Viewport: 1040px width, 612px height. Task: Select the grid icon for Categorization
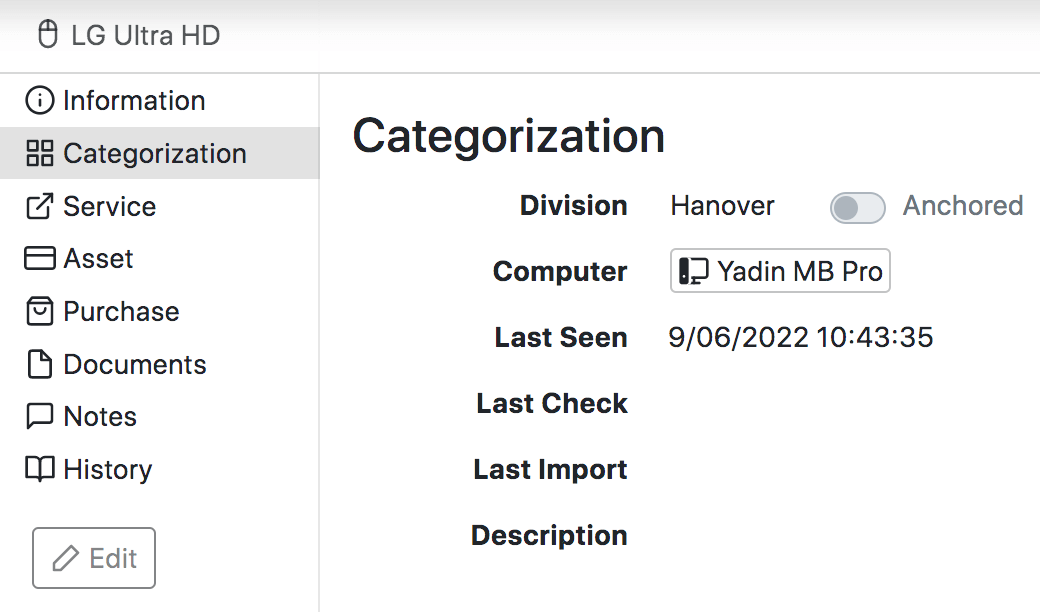[39, 153]
